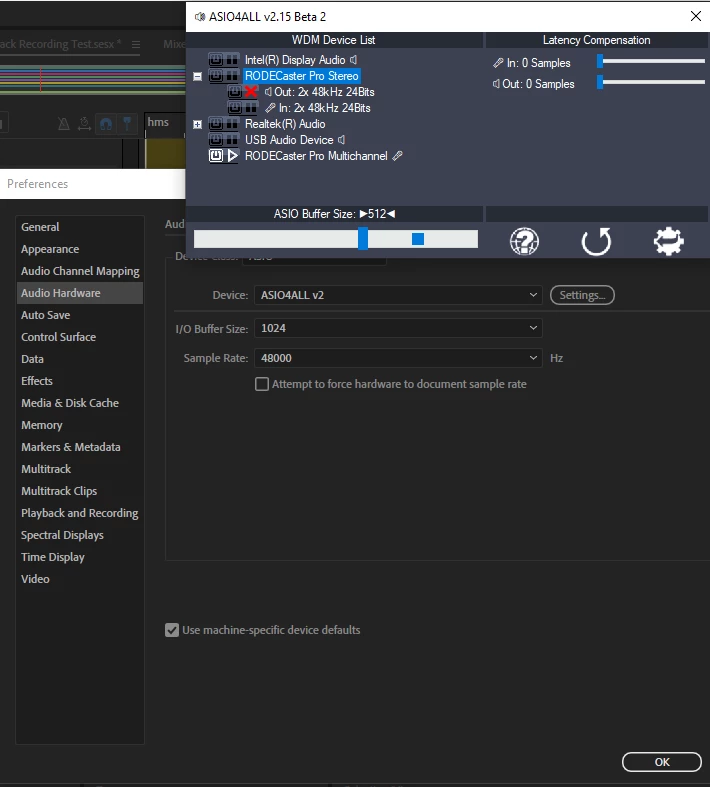This screenshot has height=787, width=710.
Task: Open the panel menu beside Recording Test.sesx tab
Action: click(x=136, y=45)
